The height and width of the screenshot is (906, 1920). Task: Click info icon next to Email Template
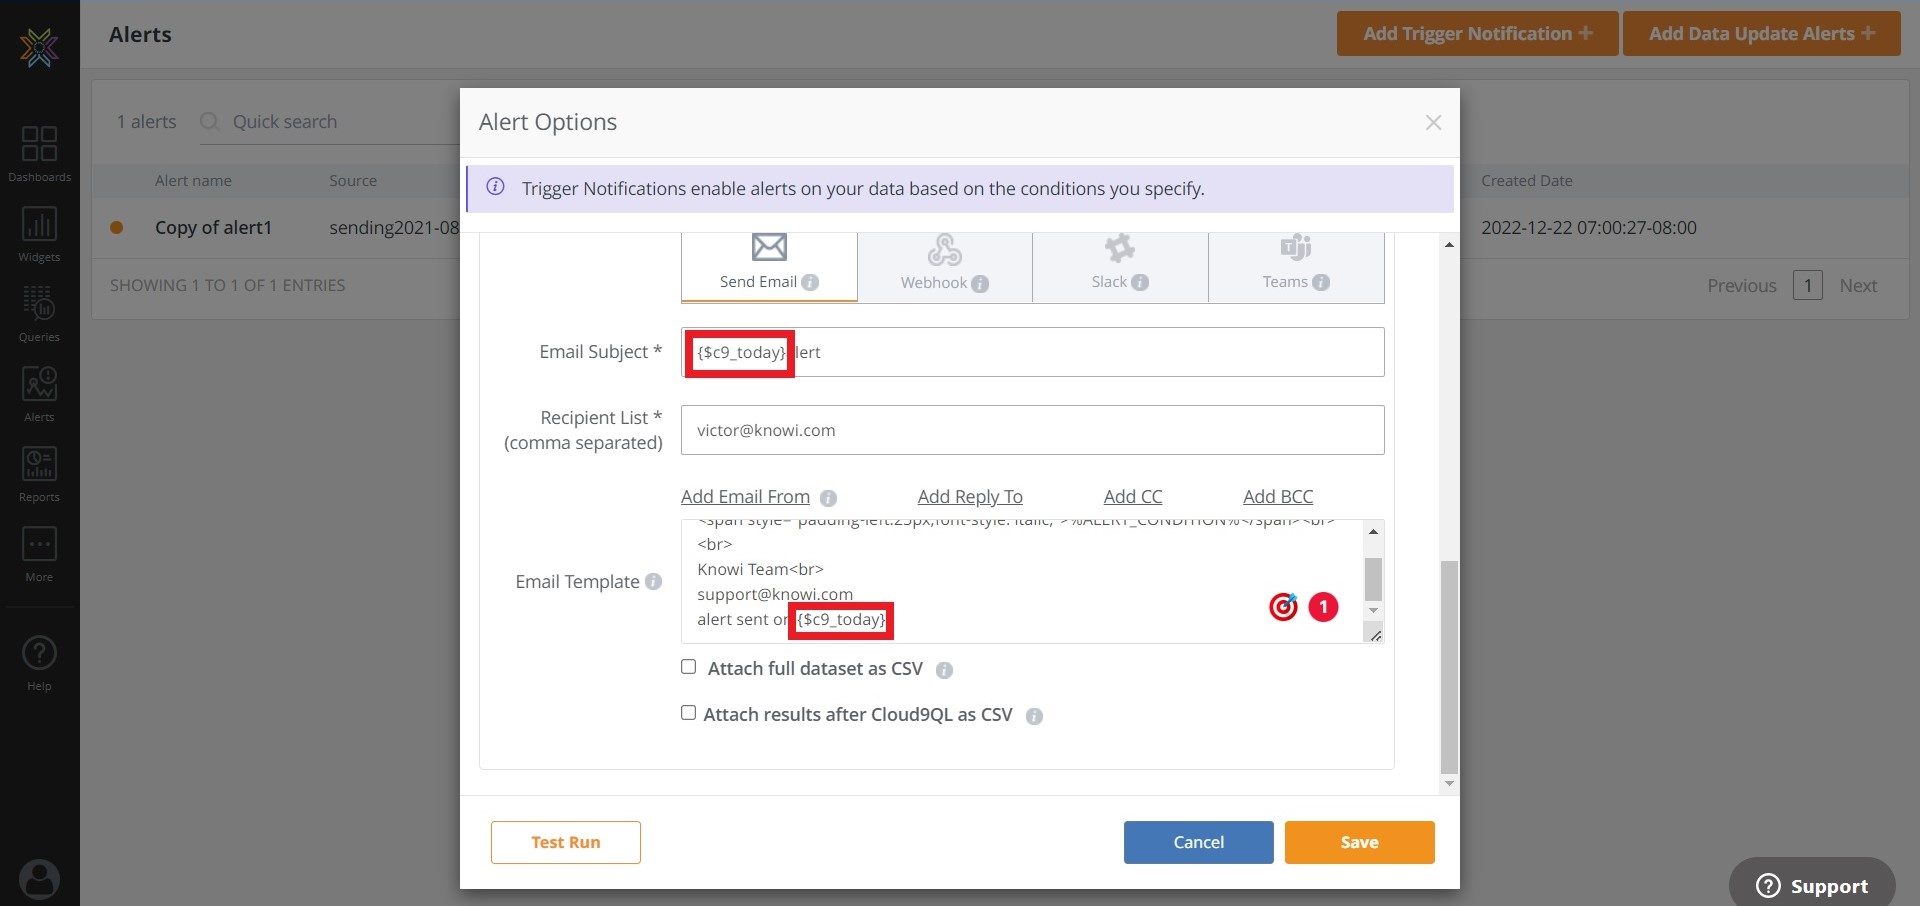(653, 582)
